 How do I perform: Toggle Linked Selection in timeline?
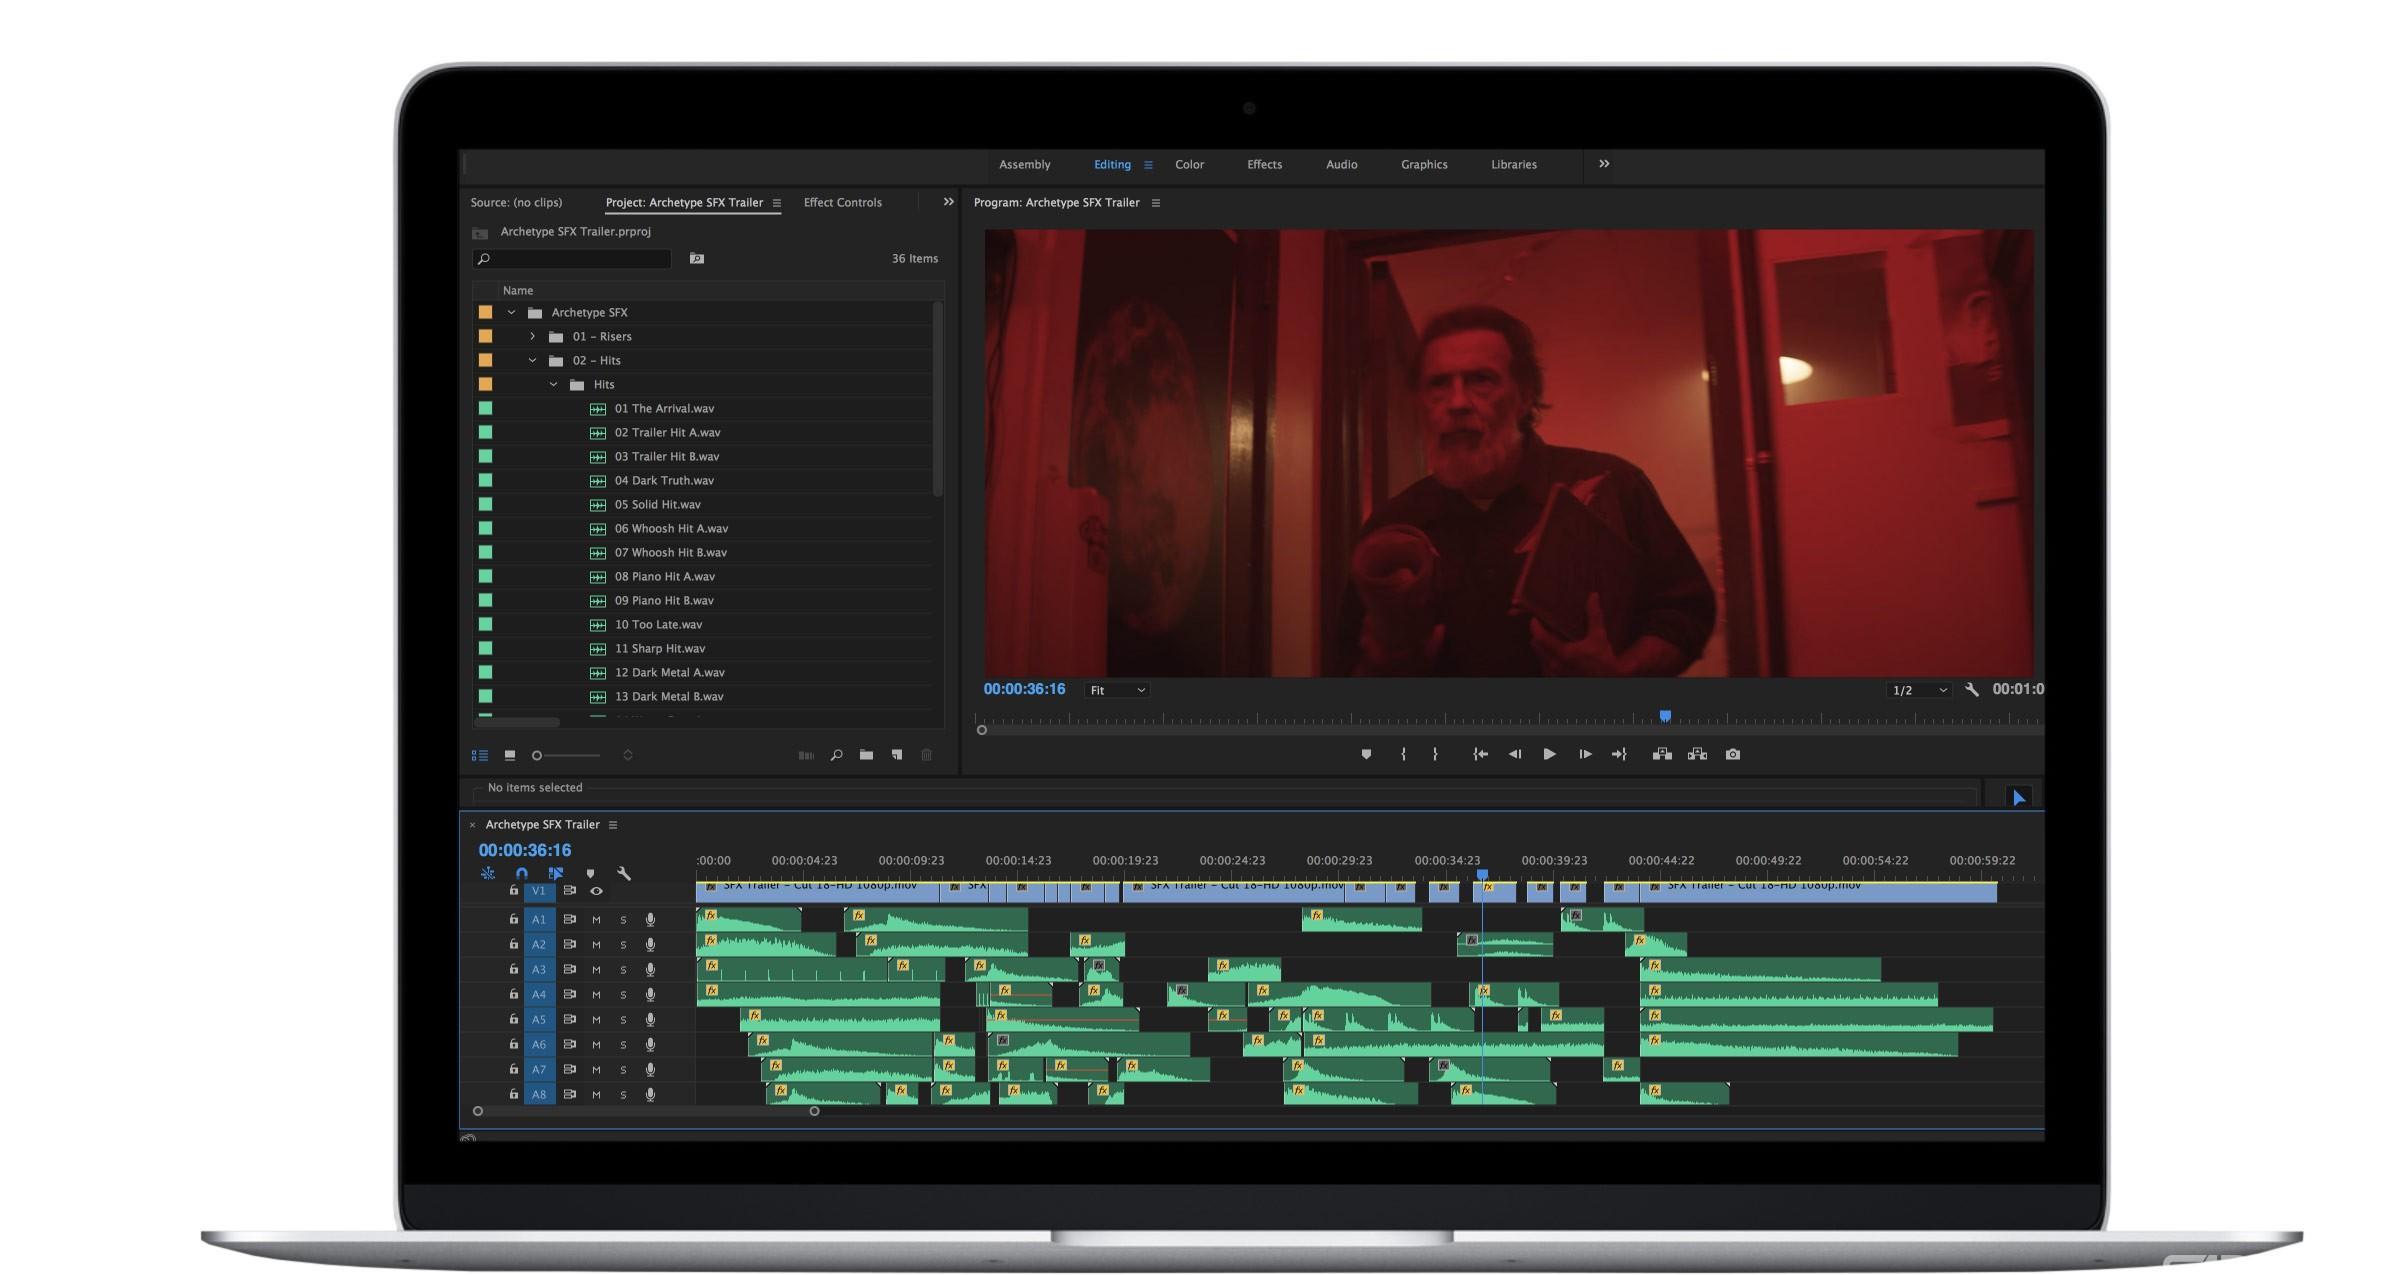click(x=556, y=873)
